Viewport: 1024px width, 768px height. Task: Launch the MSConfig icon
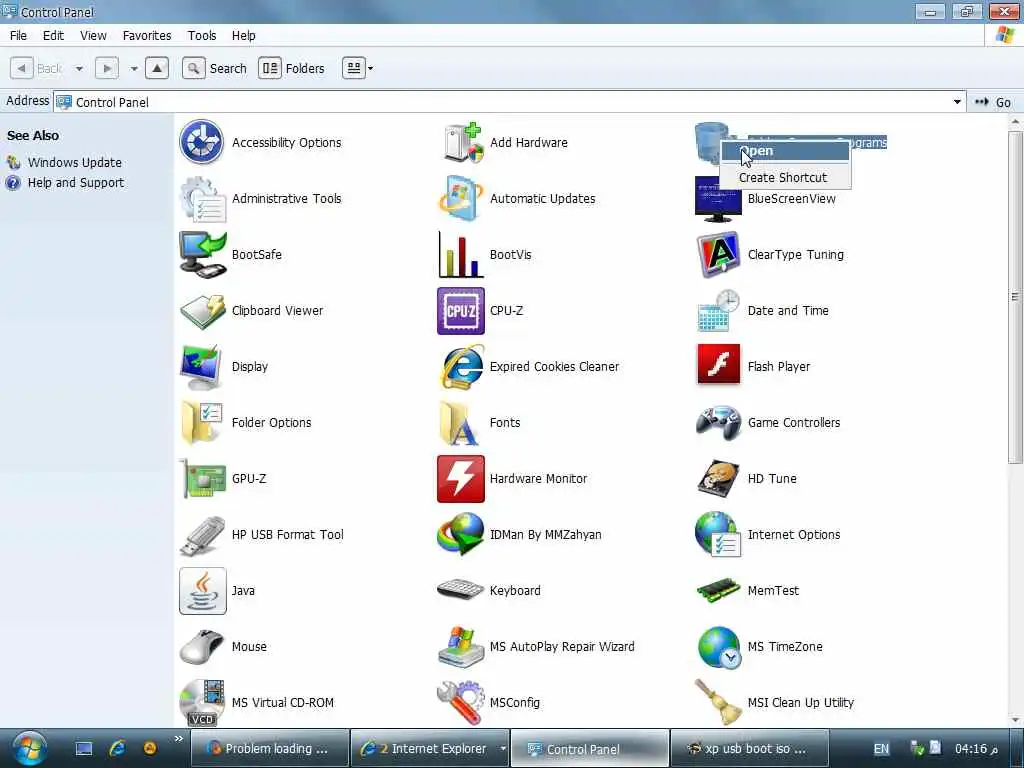[461, 703]
